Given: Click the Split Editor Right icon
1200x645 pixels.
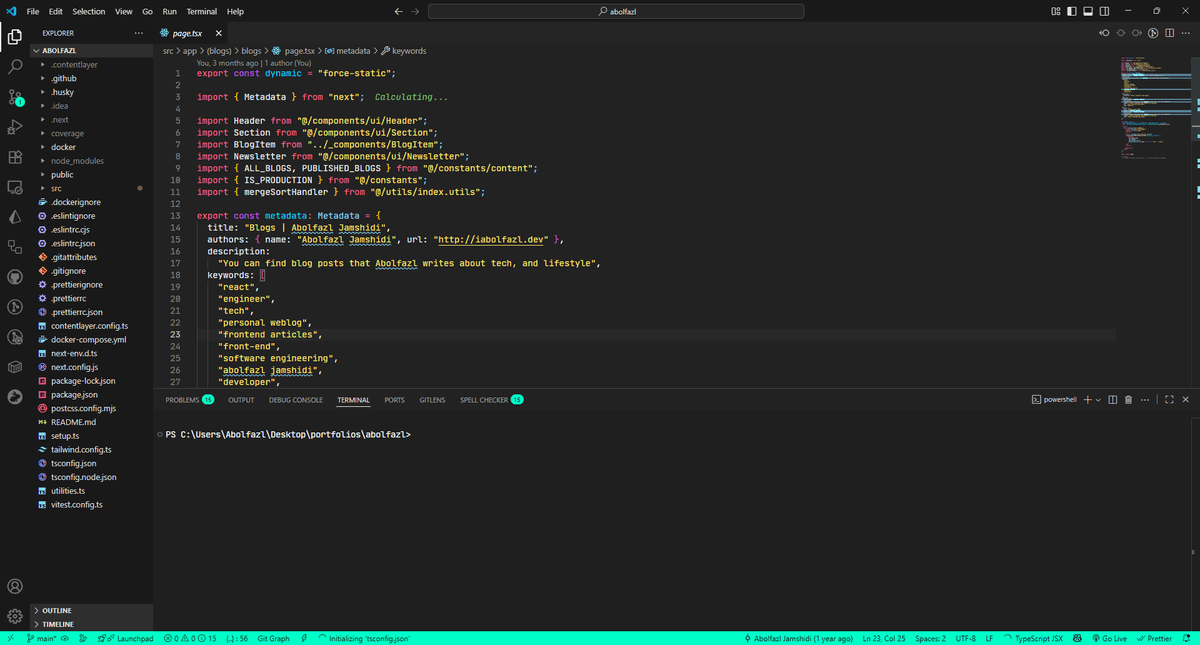Looking at the screenshot, I should [x=1168, y=33].
